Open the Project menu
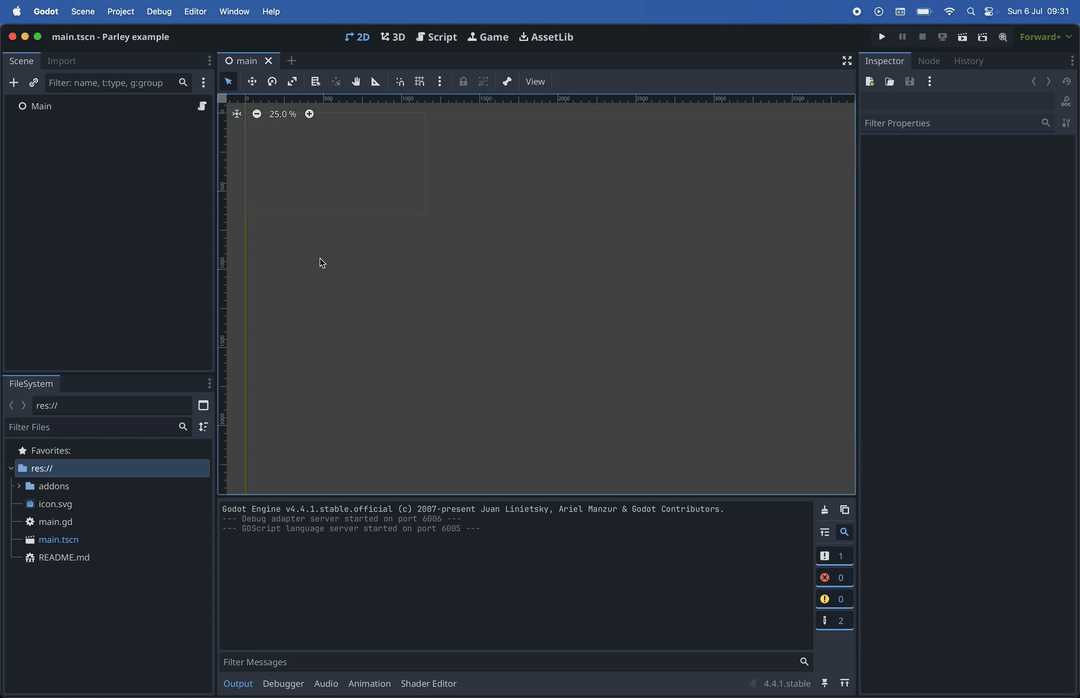Image resolution: width=1080 pixels, height=698 pixels. click(120, 12)
